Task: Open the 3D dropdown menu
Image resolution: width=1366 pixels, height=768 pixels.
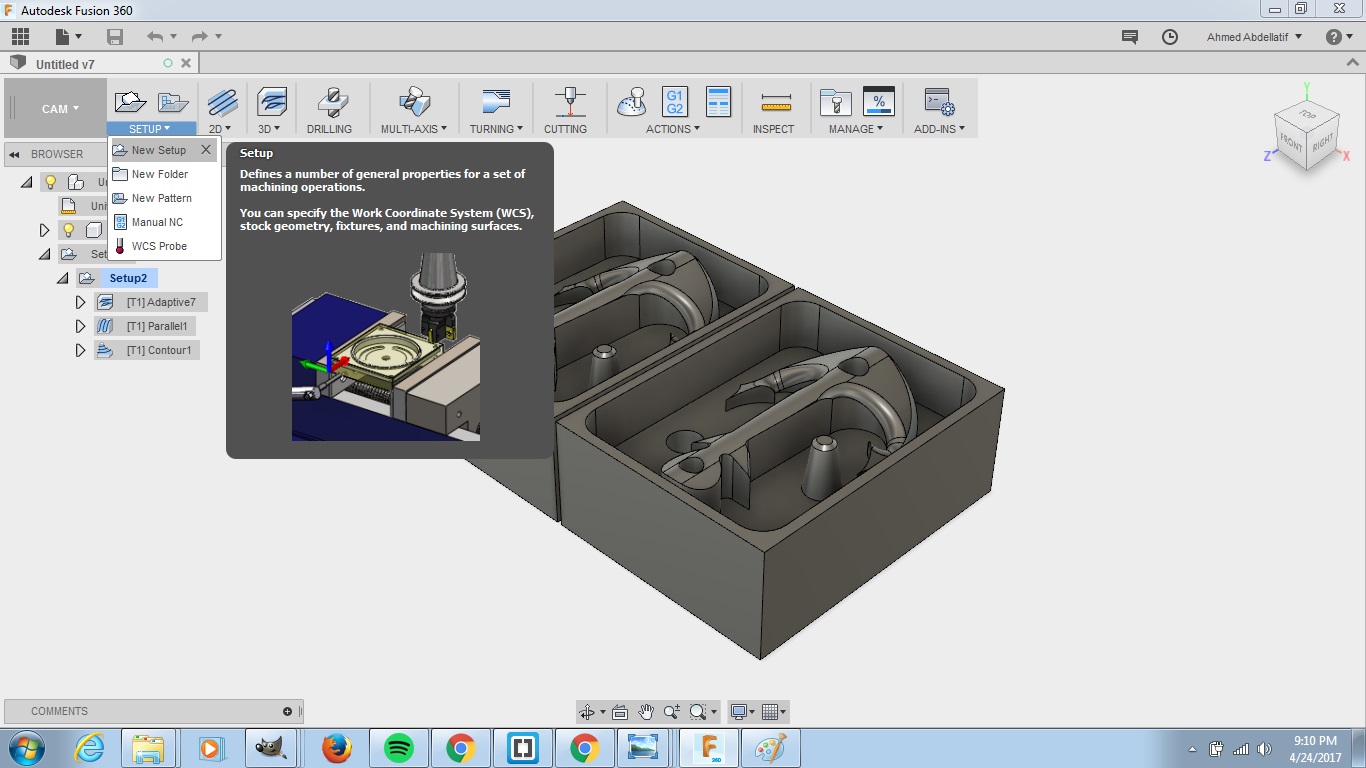Action: tap(269, 129)
